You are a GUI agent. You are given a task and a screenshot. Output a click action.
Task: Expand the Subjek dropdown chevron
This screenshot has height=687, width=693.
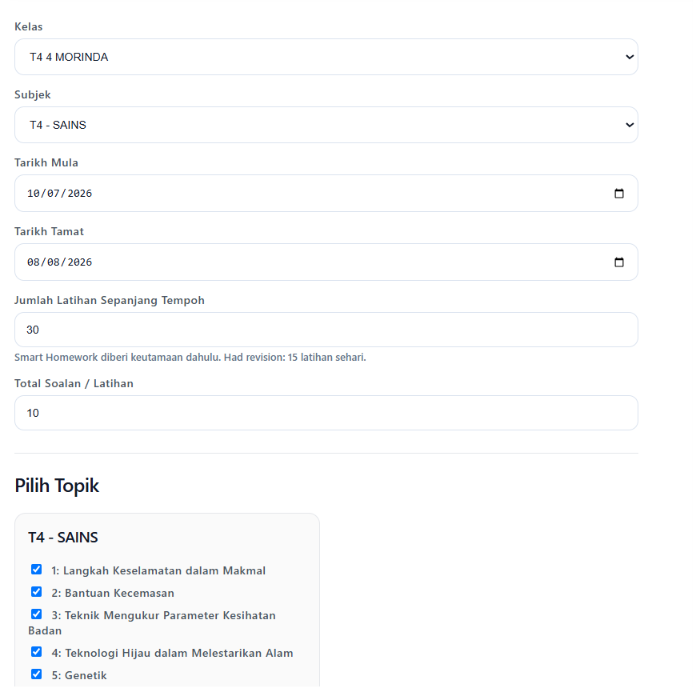point(629,125)
